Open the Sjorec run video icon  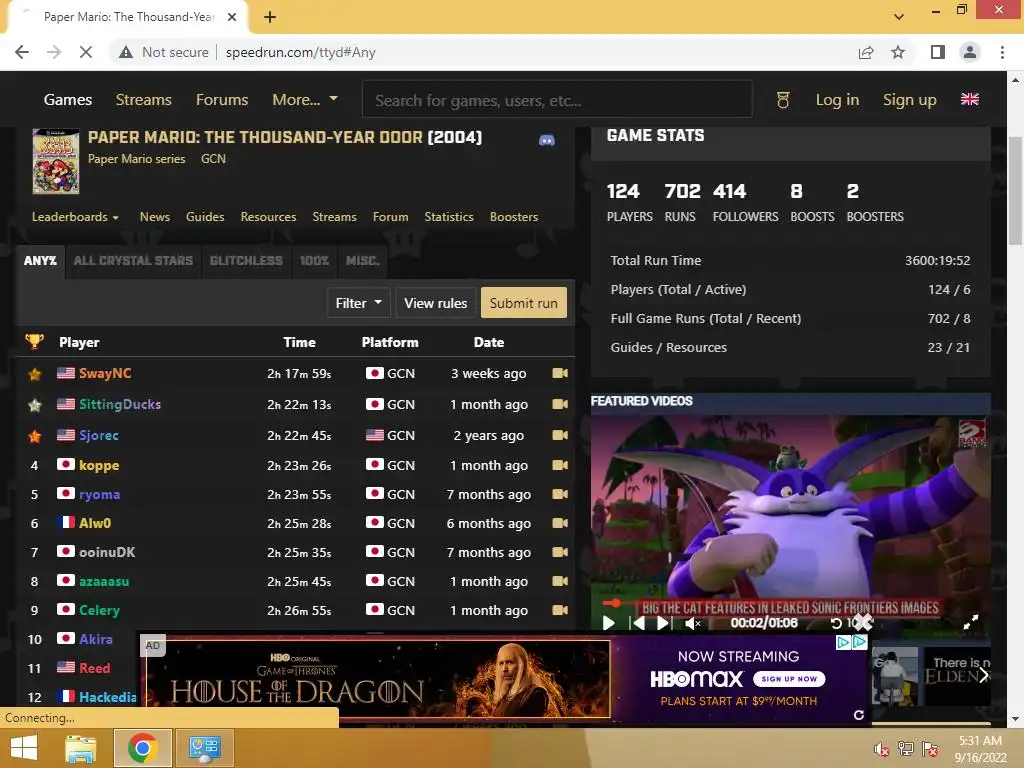click(560, 435)
